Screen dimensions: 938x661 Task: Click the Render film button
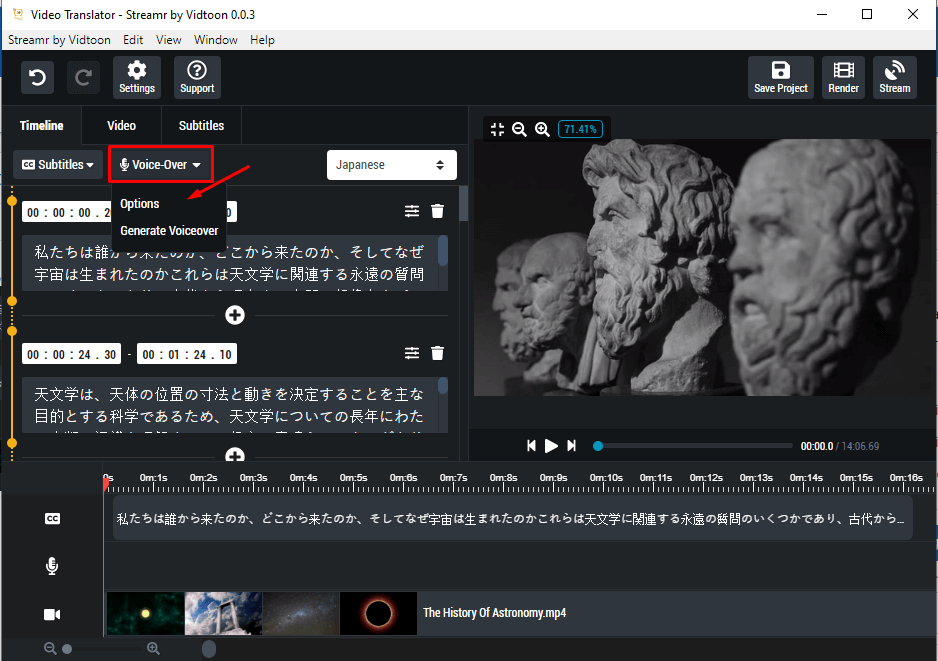click(843, 77)
